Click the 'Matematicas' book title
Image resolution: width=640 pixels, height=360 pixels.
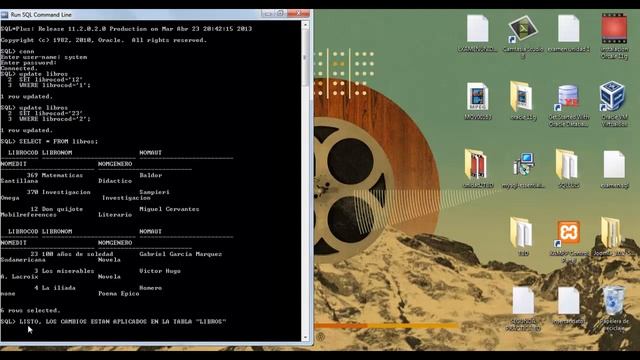point(62,175)
